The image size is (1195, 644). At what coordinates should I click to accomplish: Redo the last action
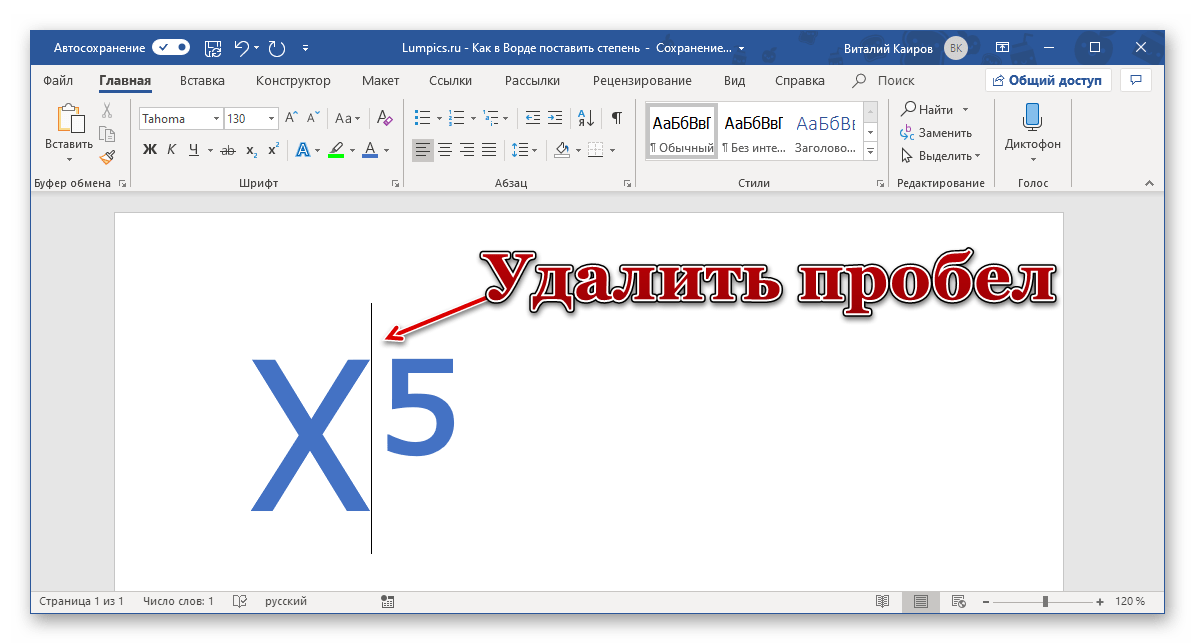click(x=277, y=48)
